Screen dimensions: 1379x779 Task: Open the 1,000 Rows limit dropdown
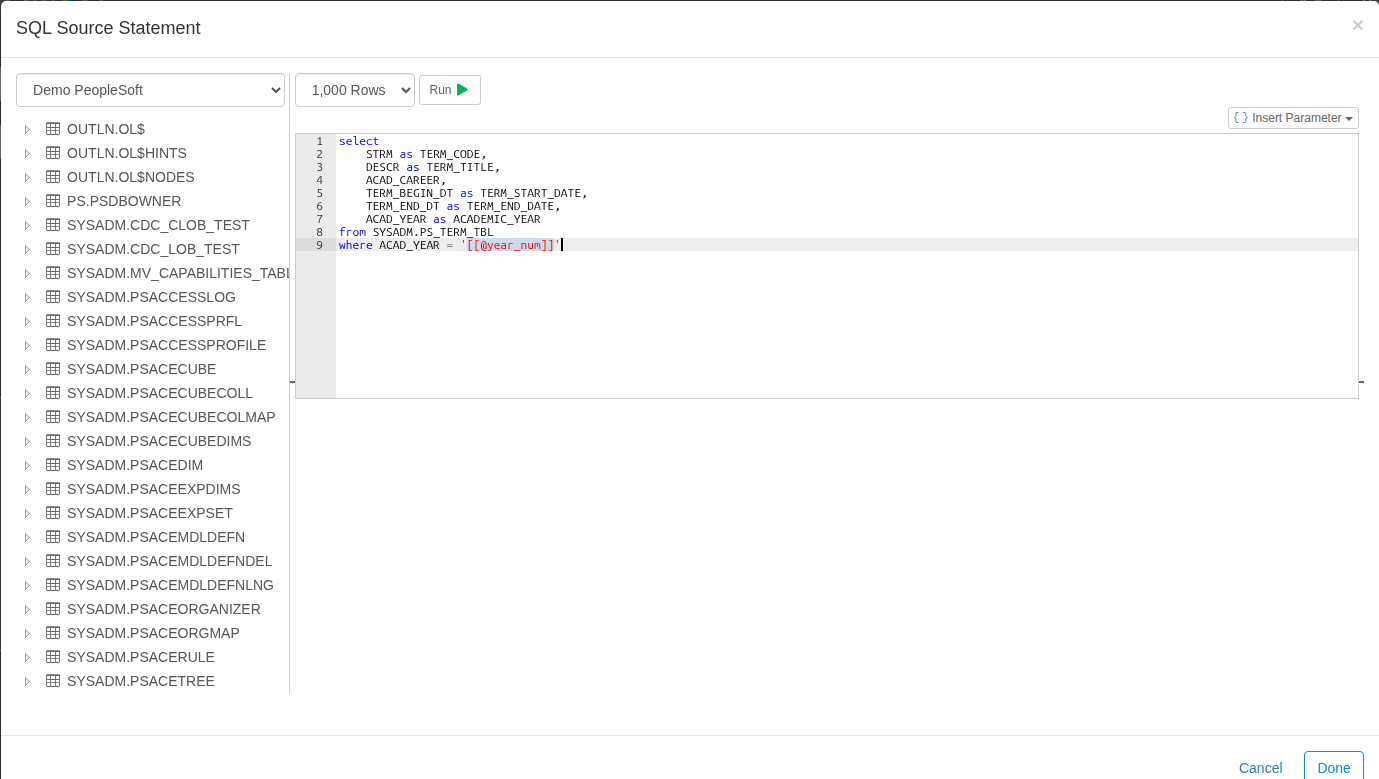pos(355,90)
